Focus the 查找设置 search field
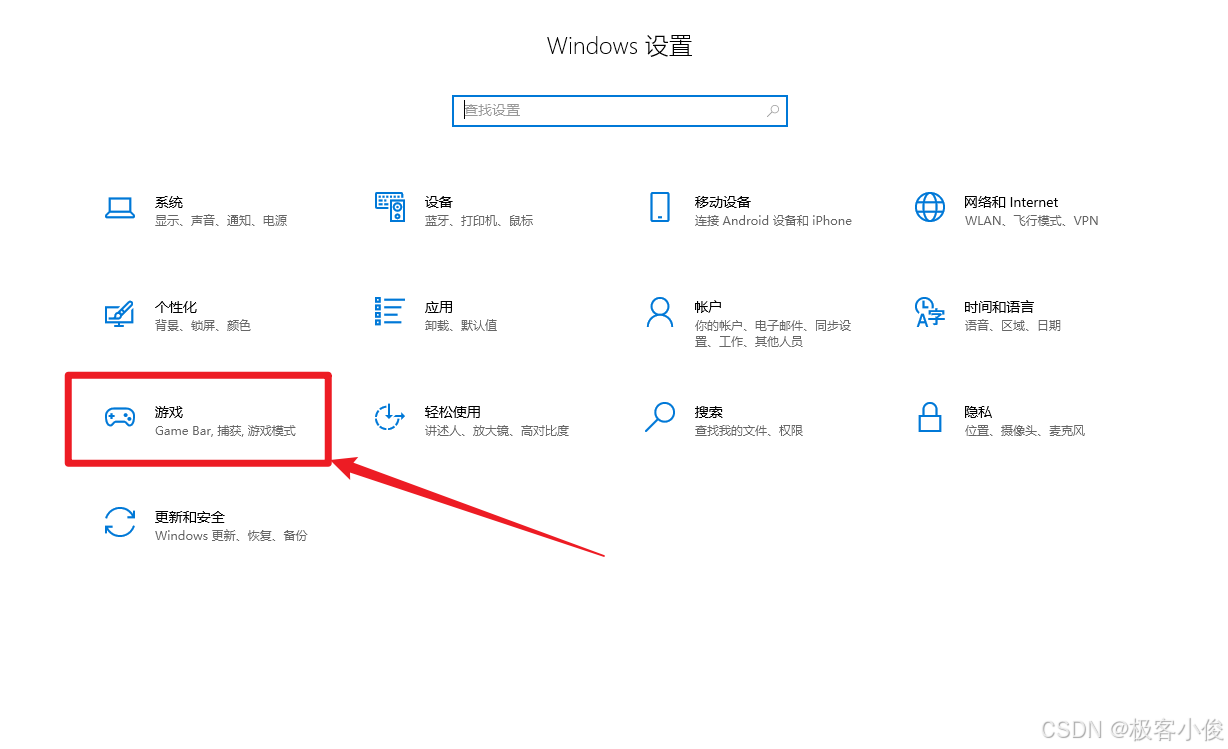Viewport: 1228px width, 749px height. tap(620, 111)
